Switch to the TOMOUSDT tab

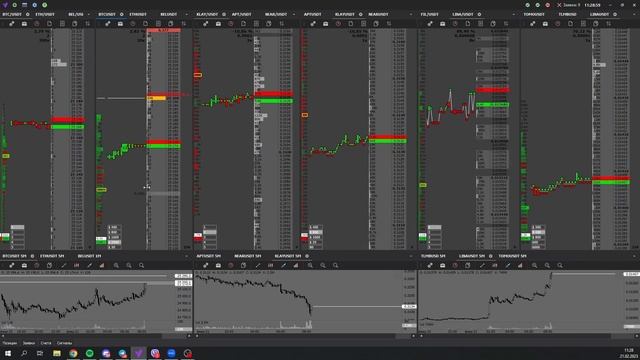534,14
